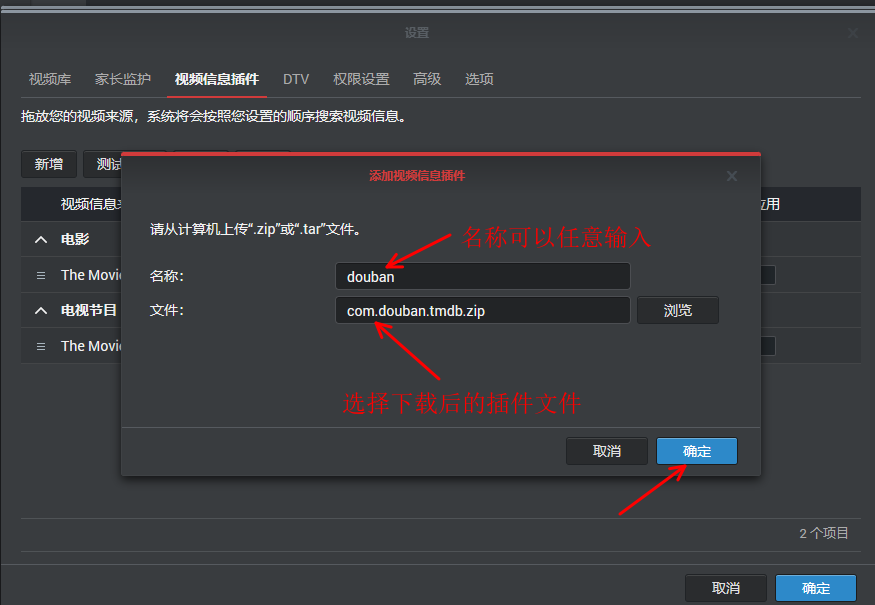The image size is (875, 605).
Task: Collapse the 电视节目 section chevron
Action: click(x=41, y=310)
